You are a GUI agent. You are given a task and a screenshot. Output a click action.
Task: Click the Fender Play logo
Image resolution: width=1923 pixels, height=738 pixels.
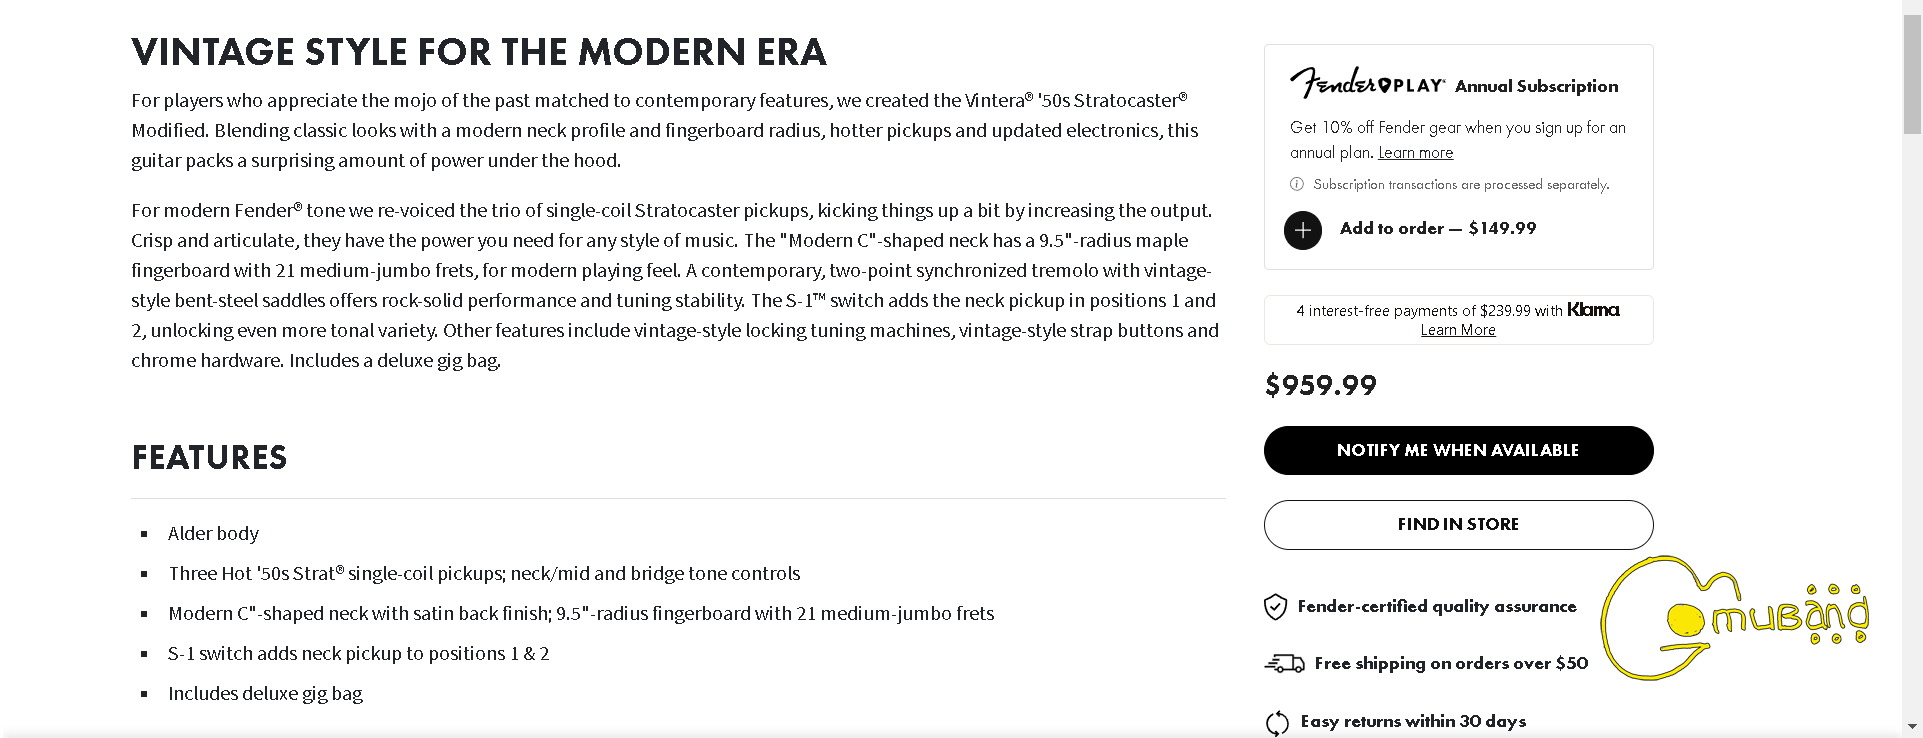(1366, 84)
